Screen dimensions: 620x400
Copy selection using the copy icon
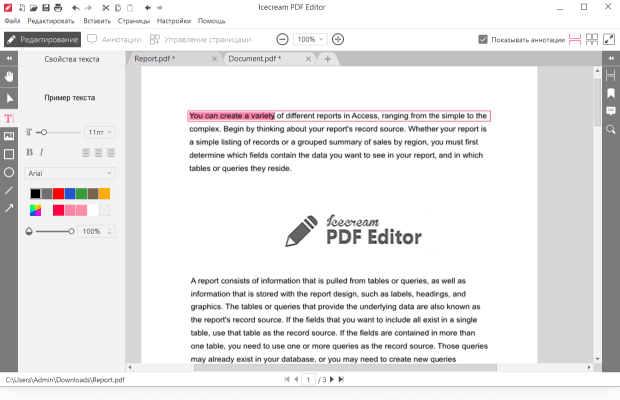(118, 8)
